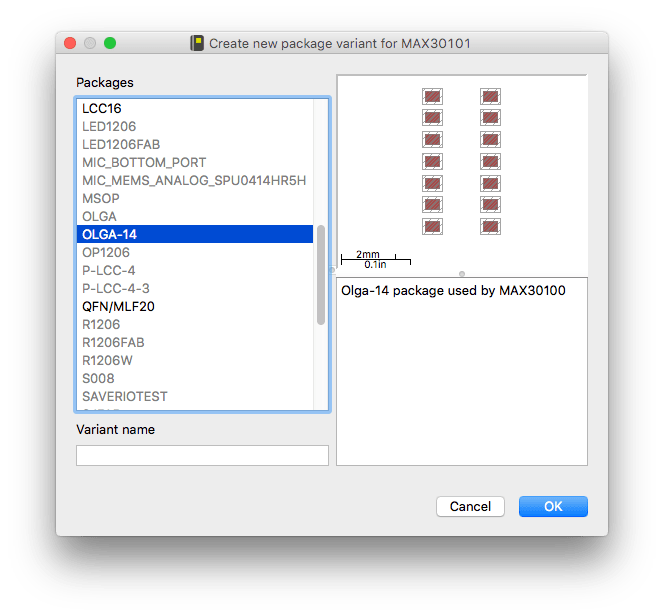Click the library icon in title bar
The height and width of the screenshot is (616, 664).
197,43
